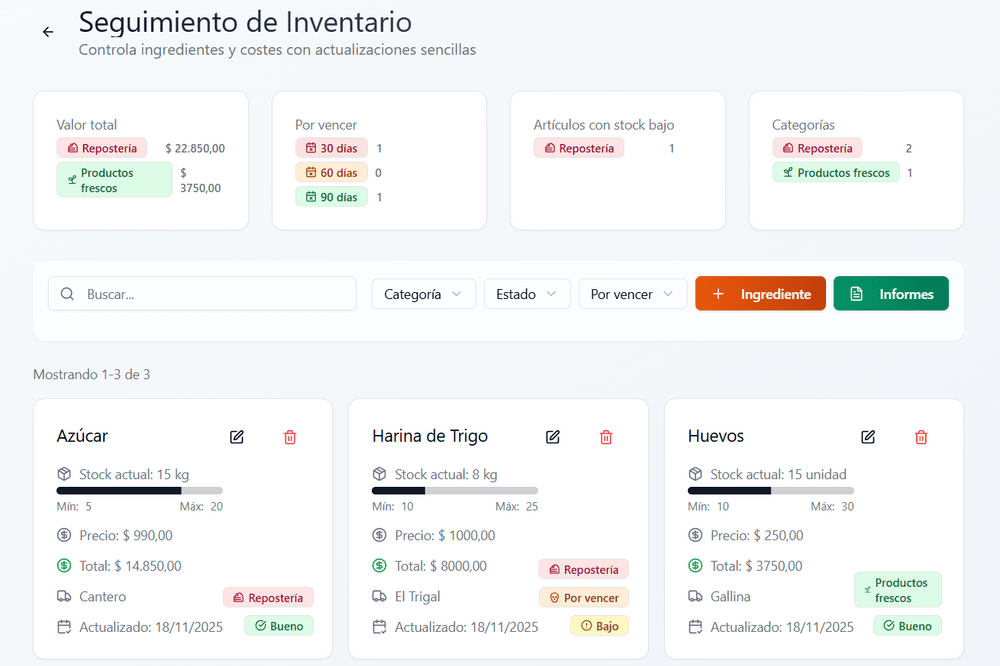Delete the Azúcar ingredient
The width and height of the screenshot is (1000, 666).
[290, 437]
